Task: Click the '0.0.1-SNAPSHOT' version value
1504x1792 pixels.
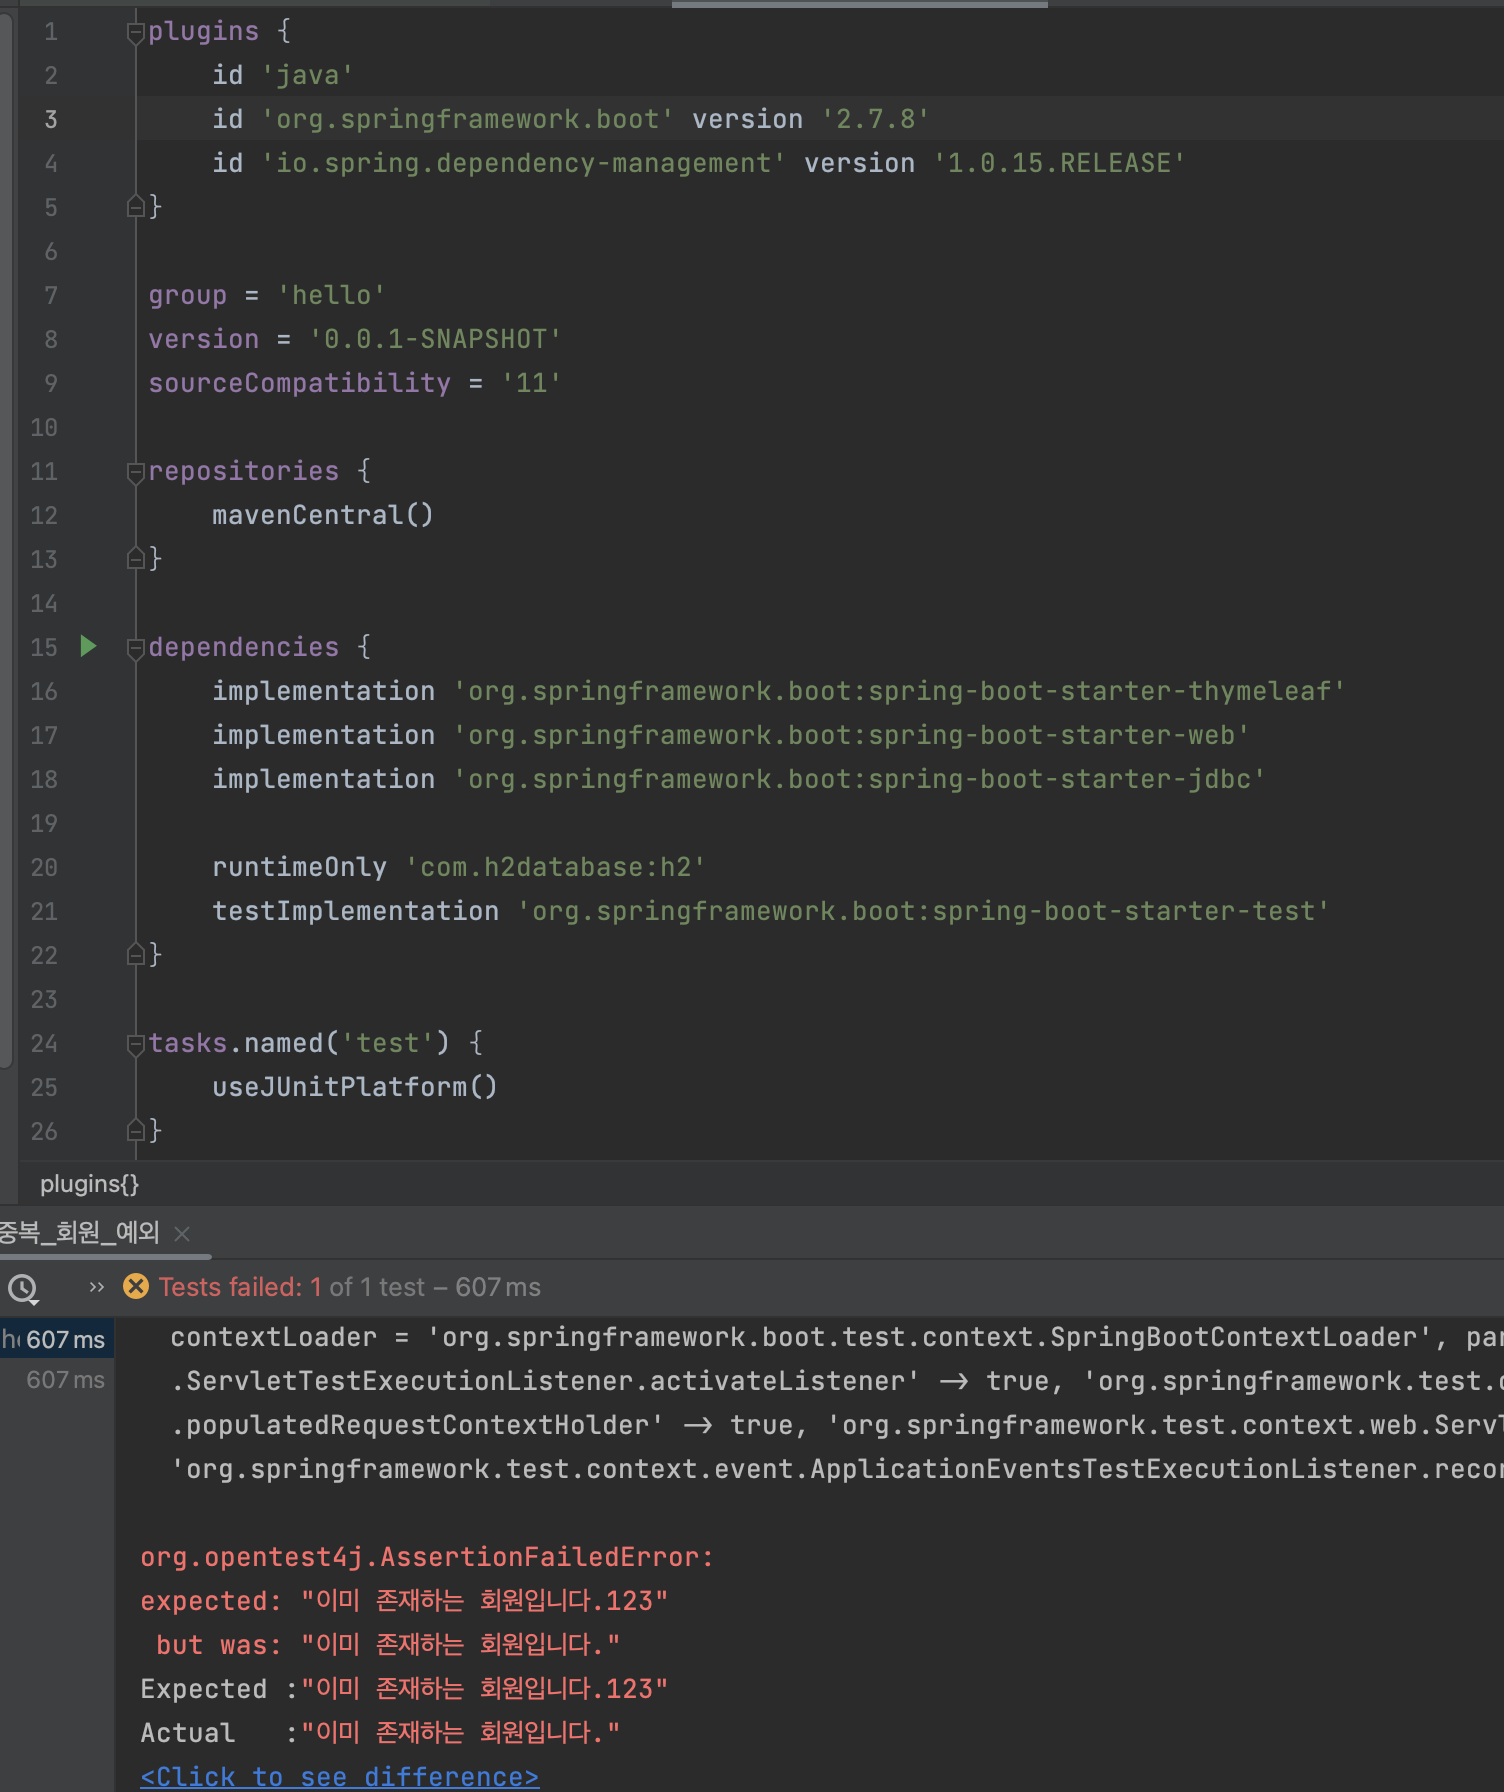Action: [436, 339]
